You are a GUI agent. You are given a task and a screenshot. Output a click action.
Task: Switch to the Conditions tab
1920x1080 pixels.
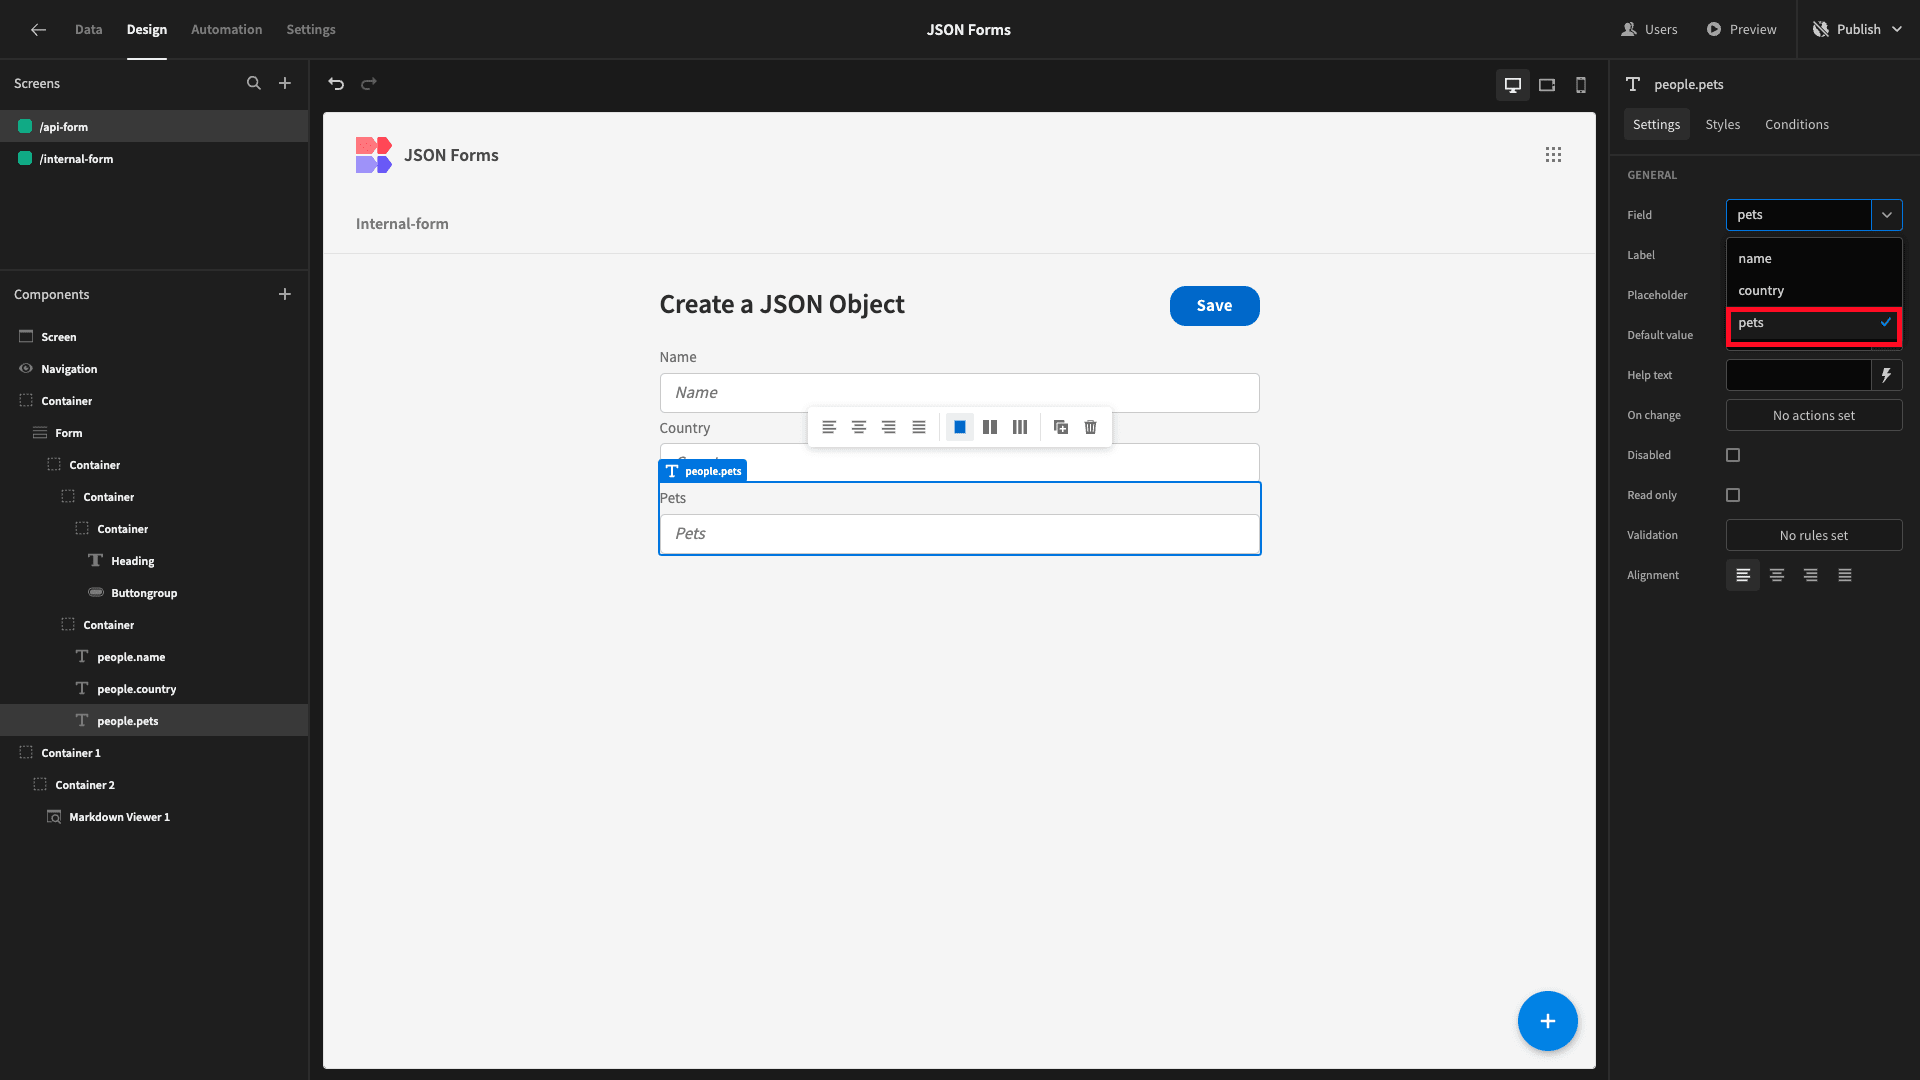[1796, 125]
